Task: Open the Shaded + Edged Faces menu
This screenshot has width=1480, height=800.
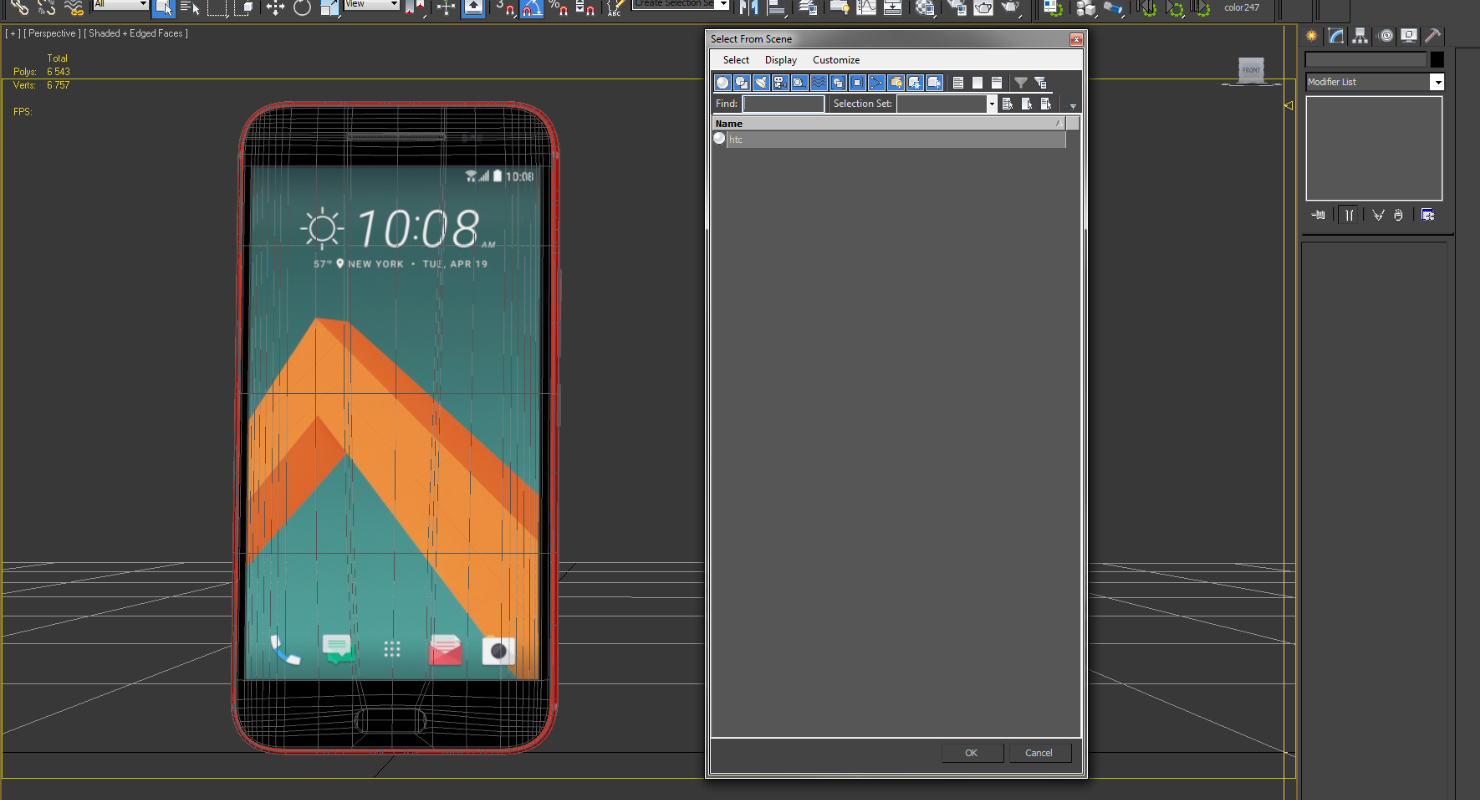Action: (135, 33)
